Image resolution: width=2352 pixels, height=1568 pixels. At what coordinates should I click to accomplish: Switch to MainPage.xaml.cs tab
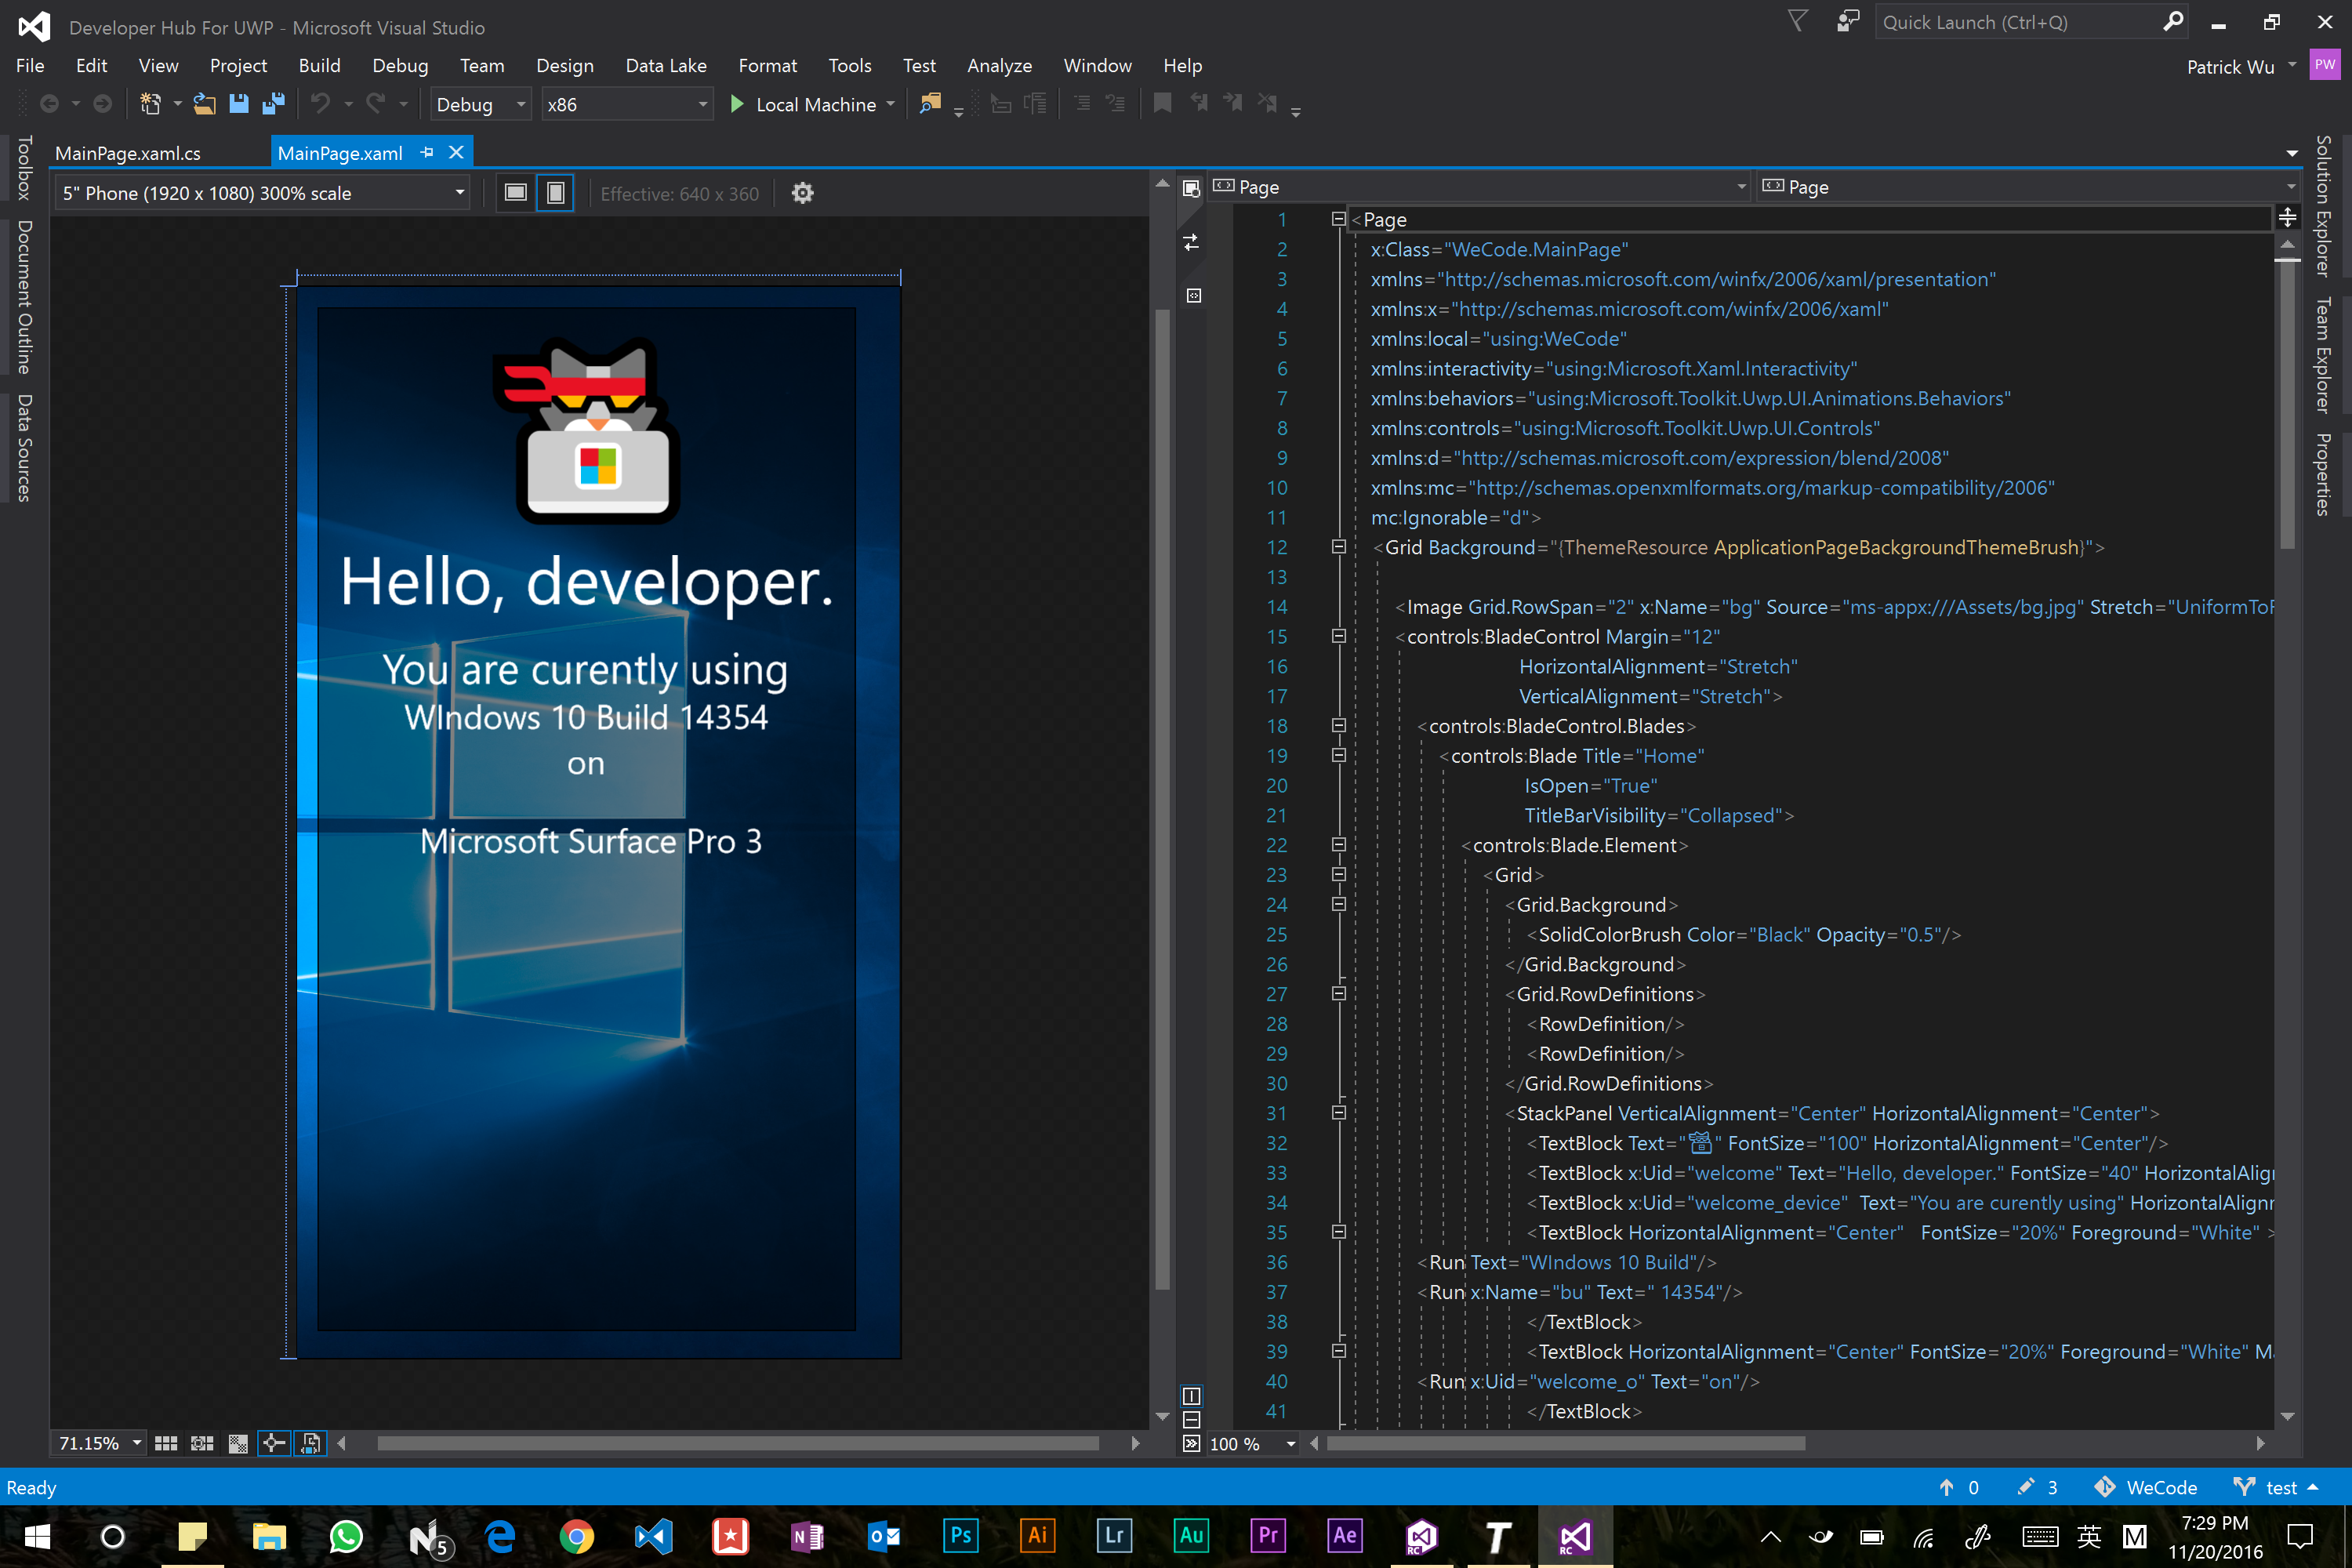pyautogui.click(x=128, y=153)
